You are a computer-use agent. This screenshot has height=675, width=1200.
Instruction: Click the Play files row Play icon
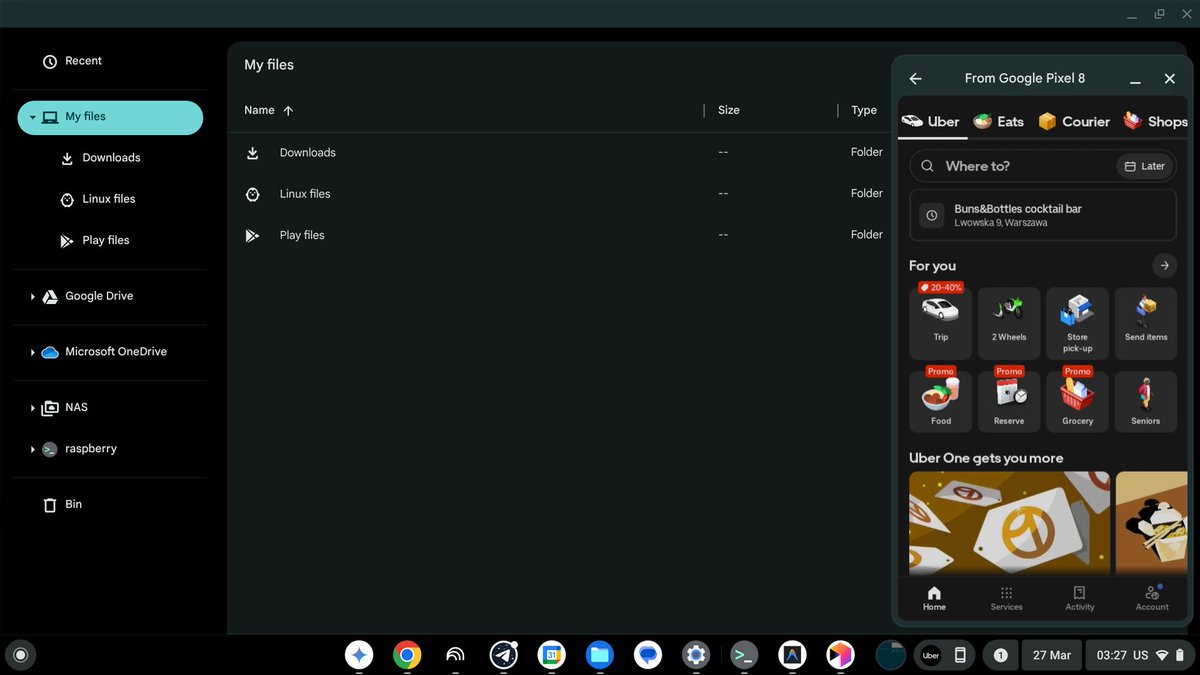point(253,235)
